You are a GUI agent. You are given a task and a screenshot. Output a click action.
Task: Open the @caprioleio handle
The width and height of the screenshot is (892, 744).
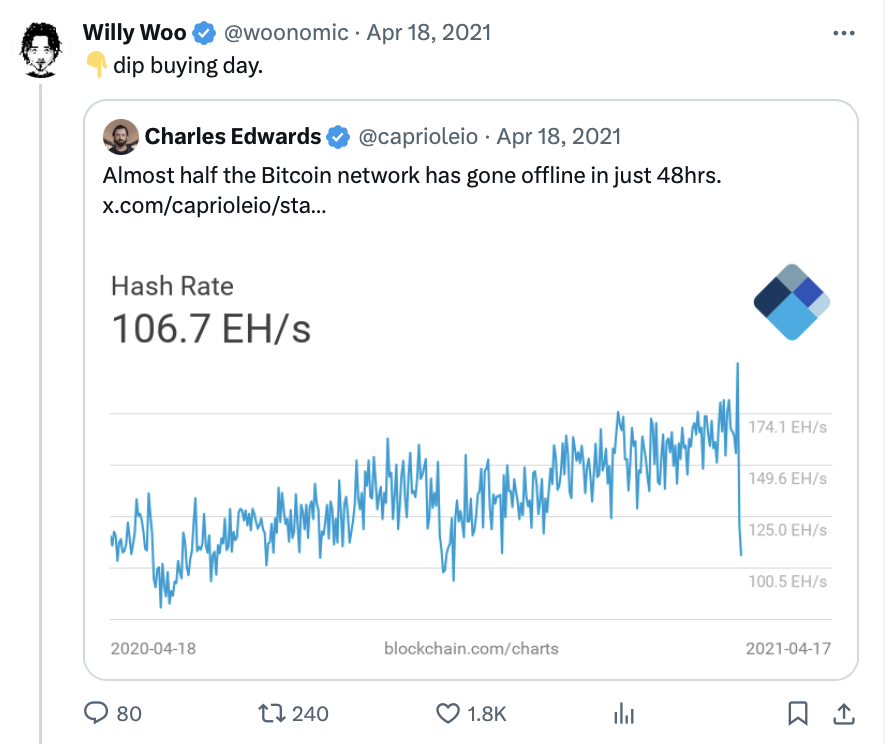(418, 137)
